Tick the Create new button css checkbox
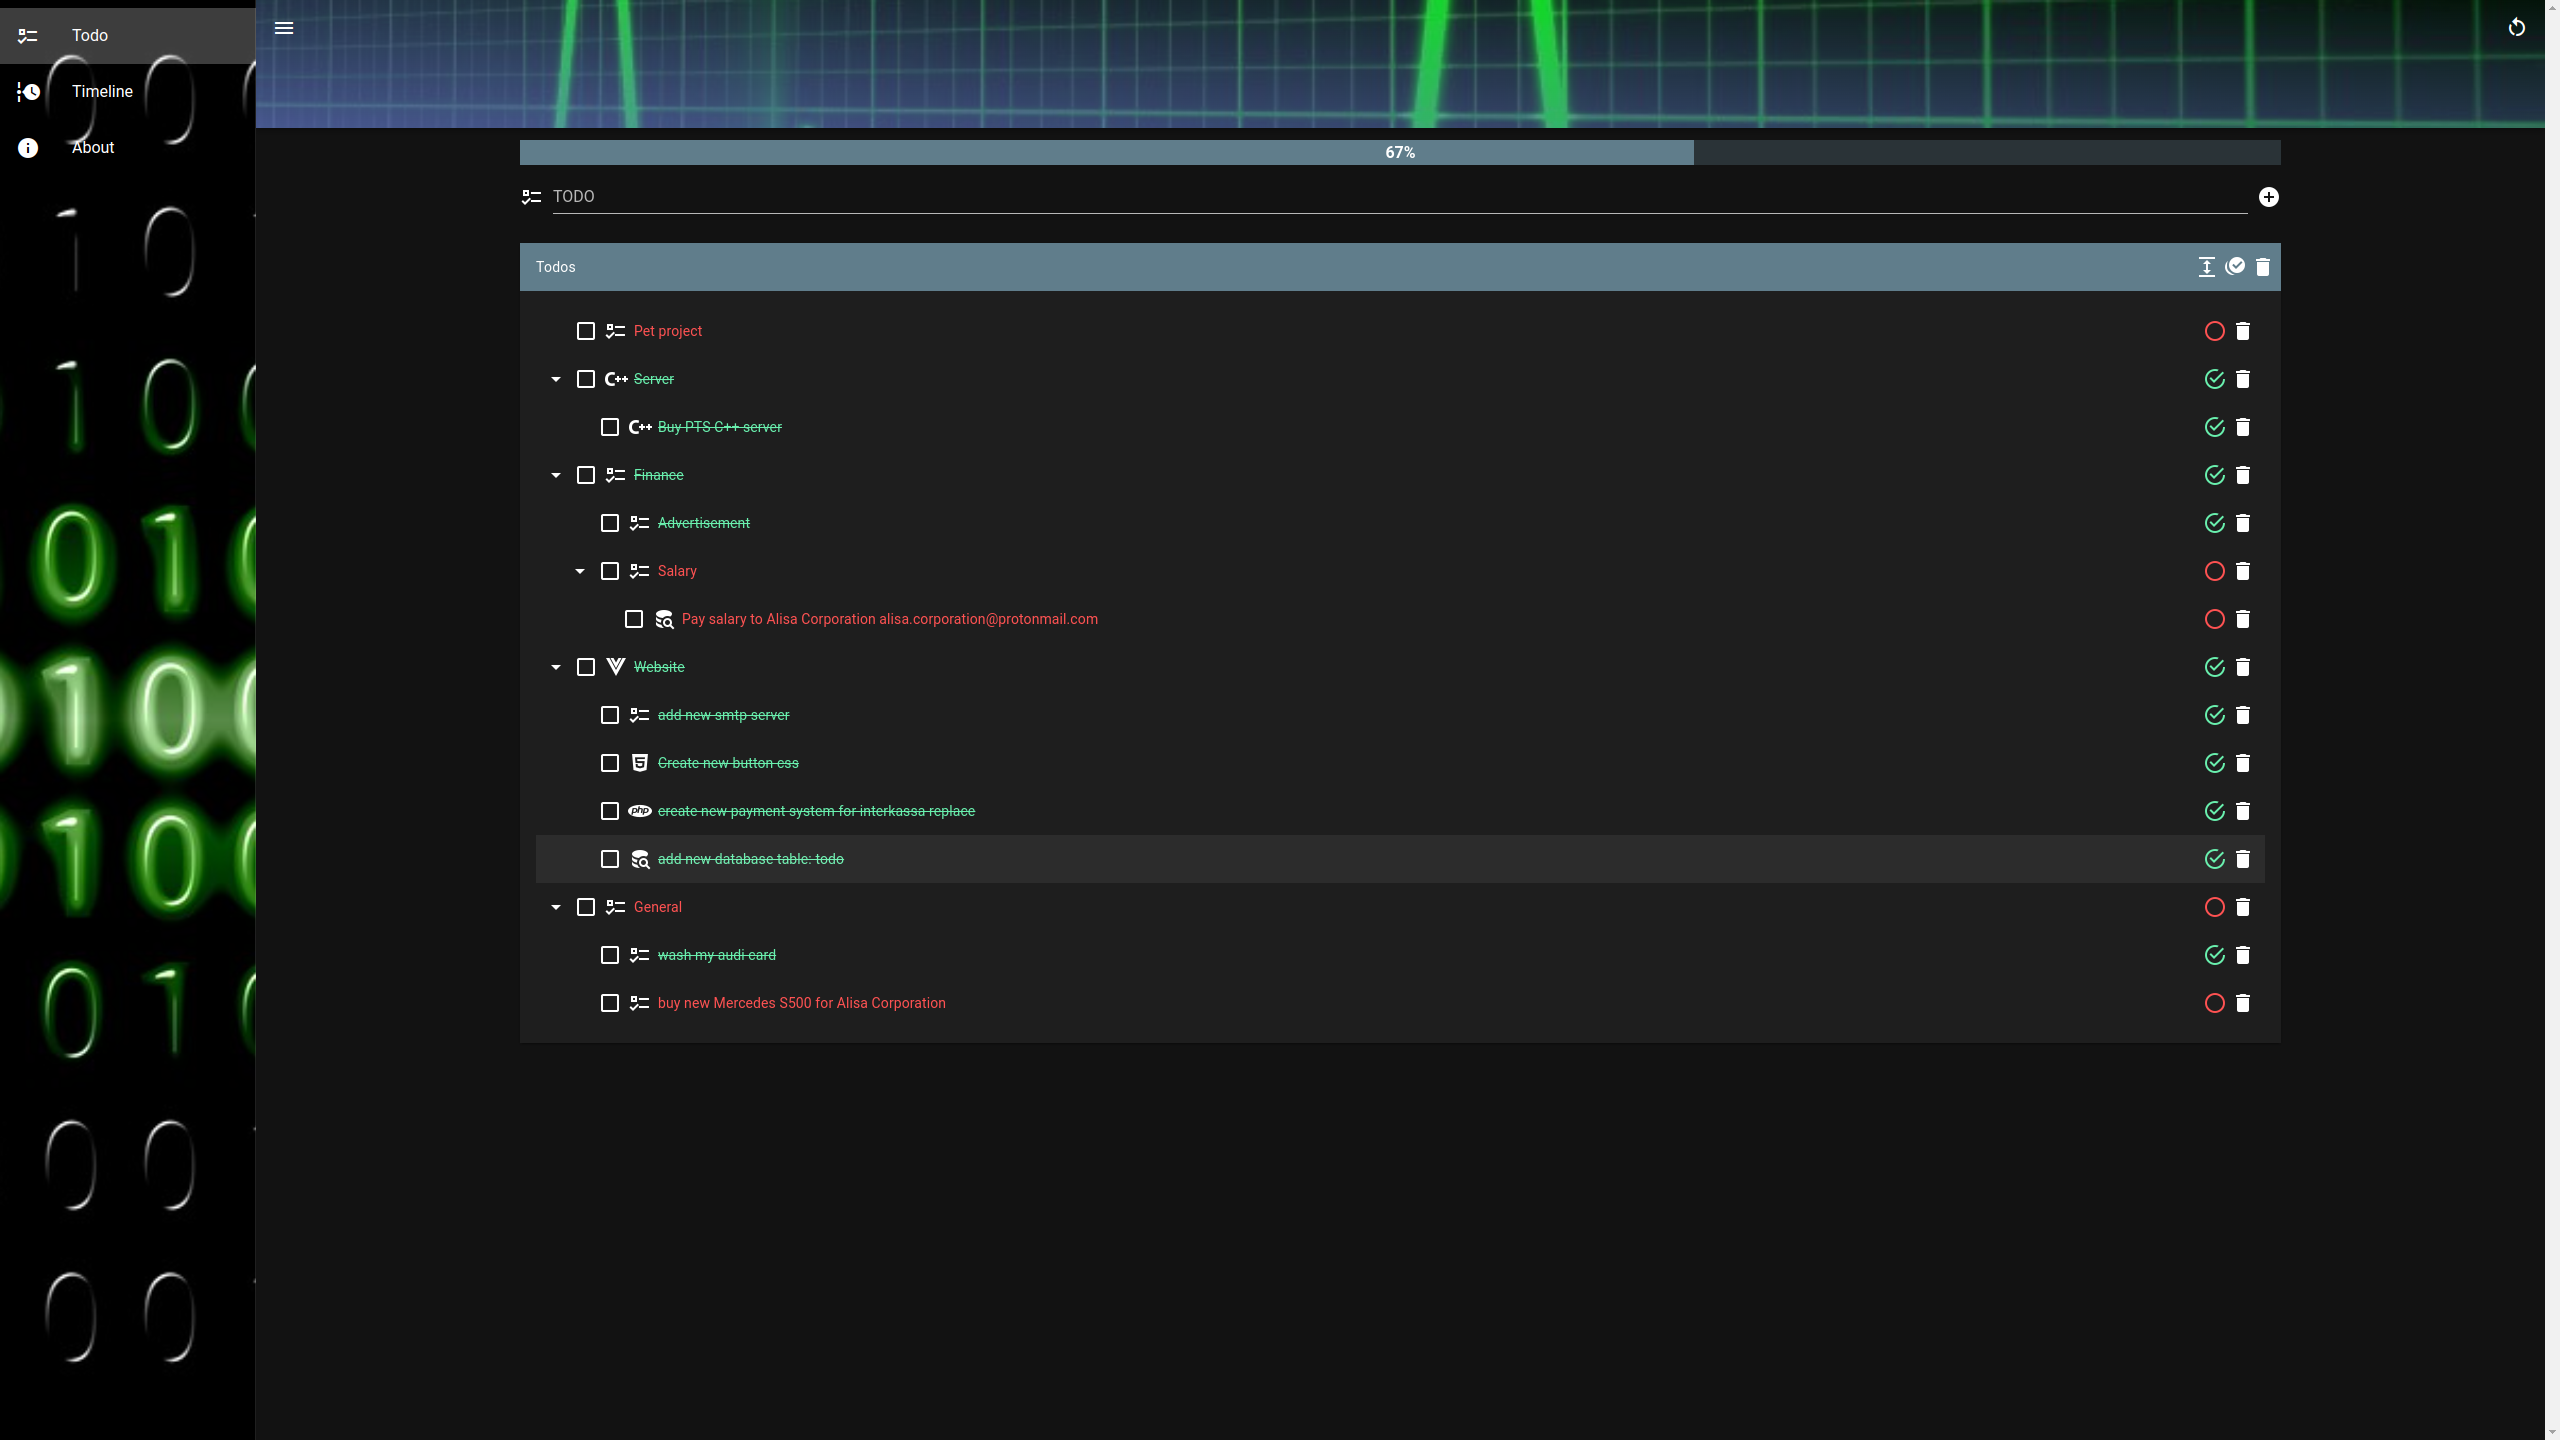 [610, 763]
